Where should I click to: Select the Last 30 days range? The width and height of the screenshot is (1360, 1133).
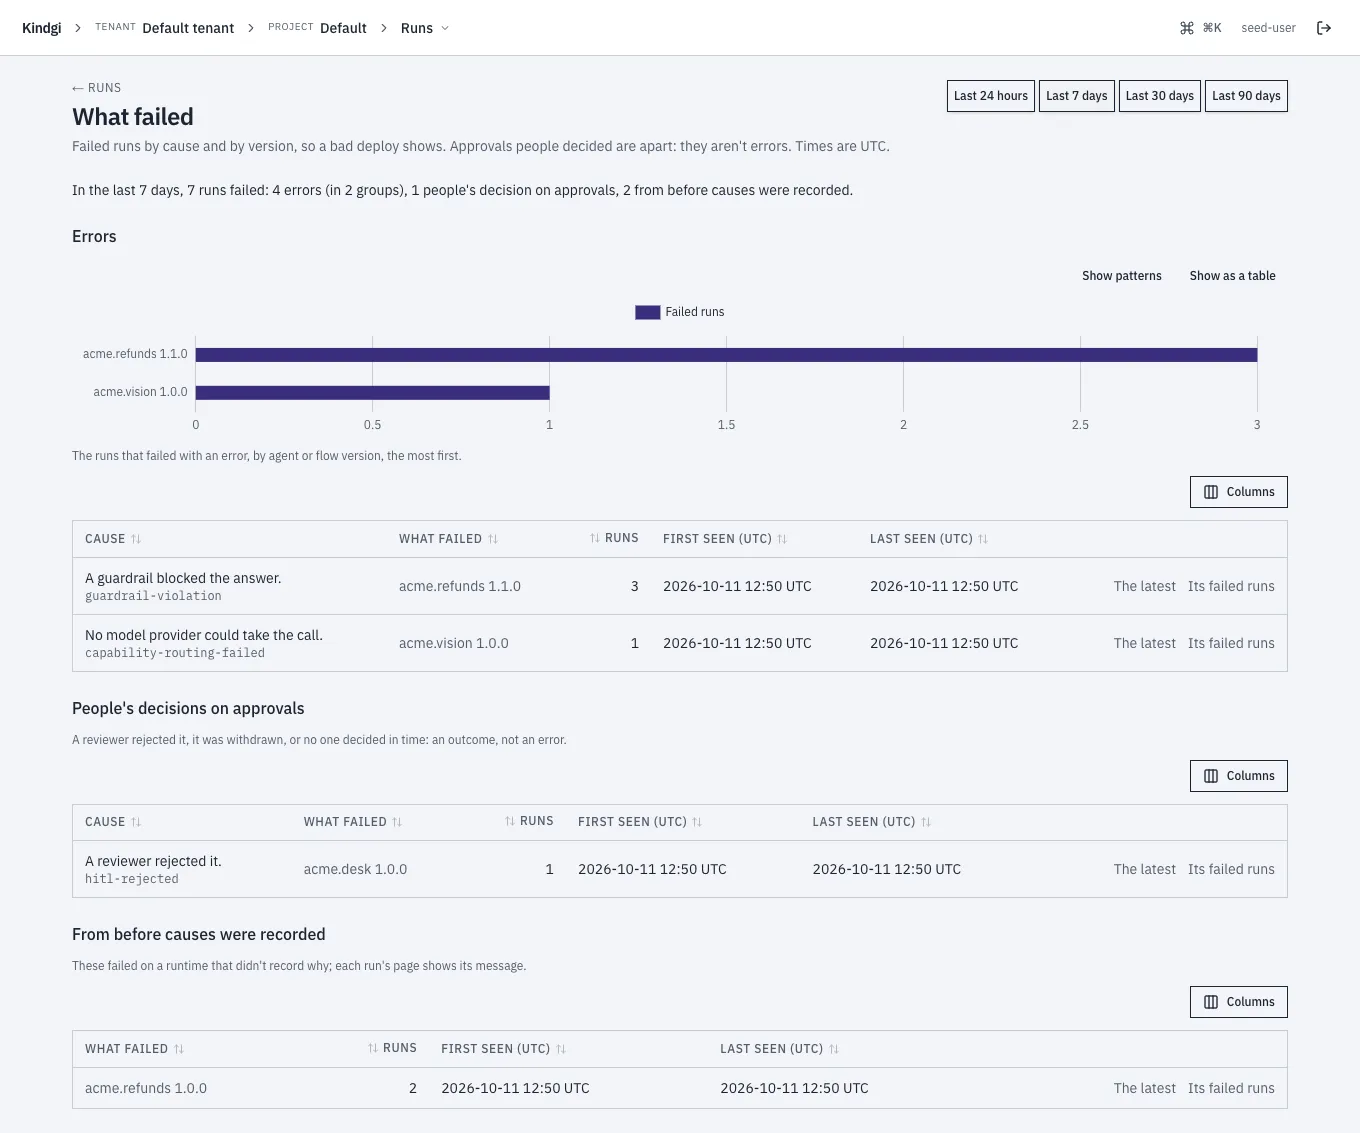click(1160, 96)
